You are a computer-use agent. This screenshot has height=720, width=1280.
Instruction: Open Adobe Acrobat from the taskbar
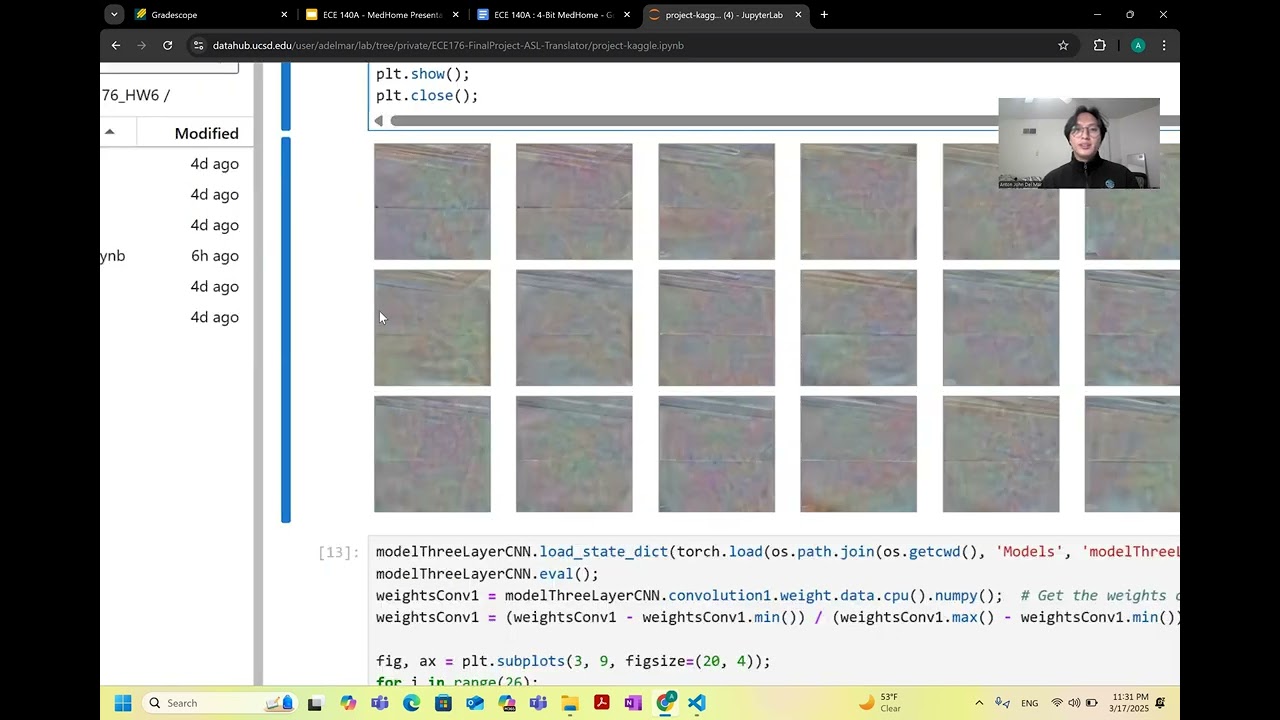point(602,703)
